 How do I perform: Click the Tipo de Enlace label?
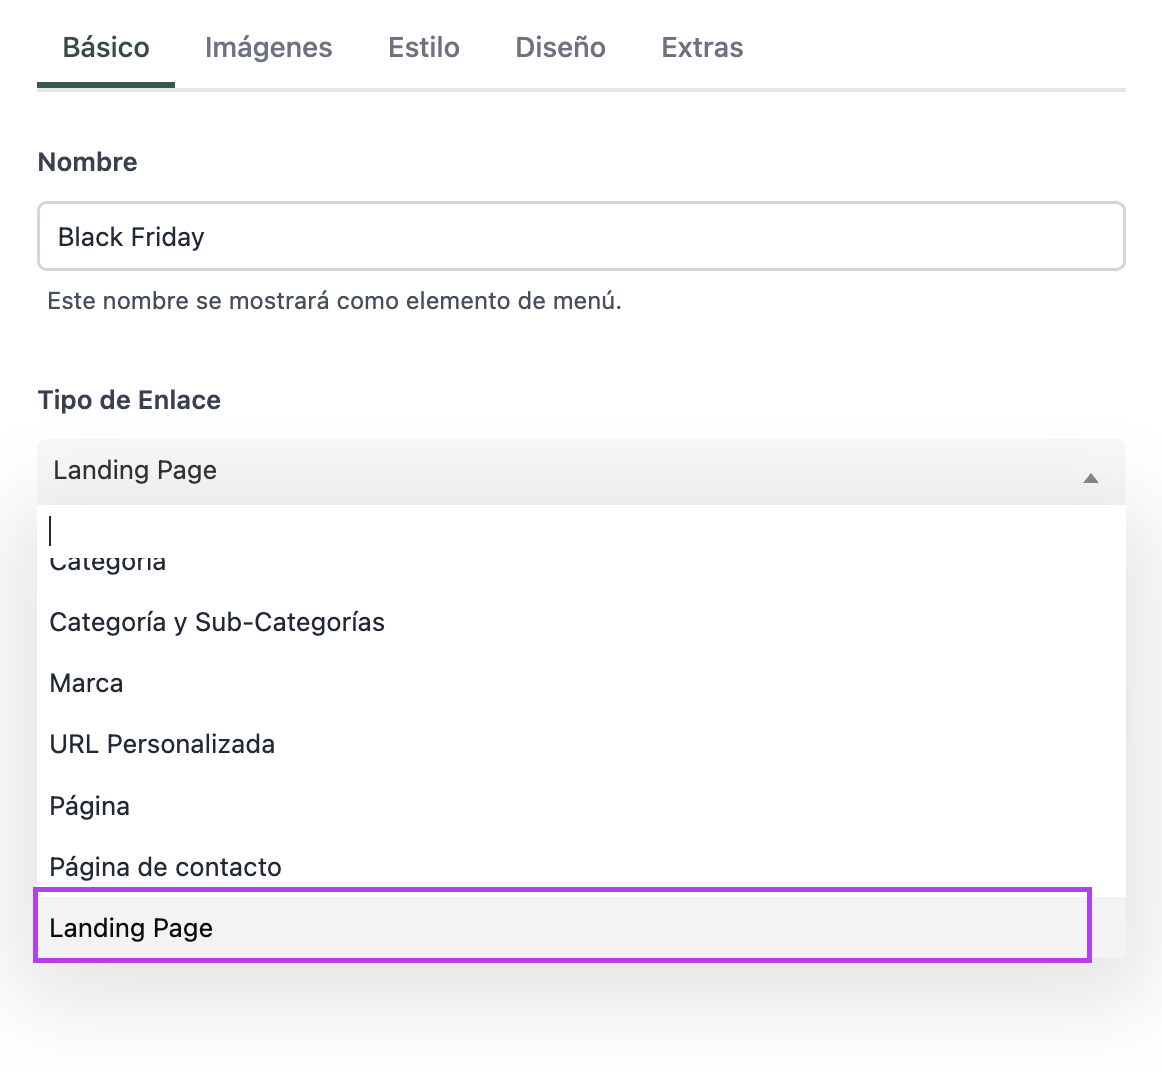129,400
